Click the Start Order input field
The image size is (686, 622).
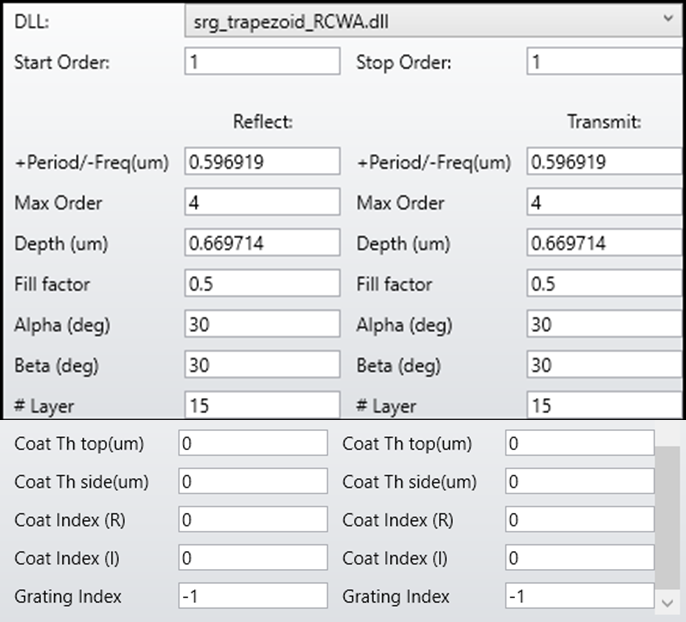262,62
